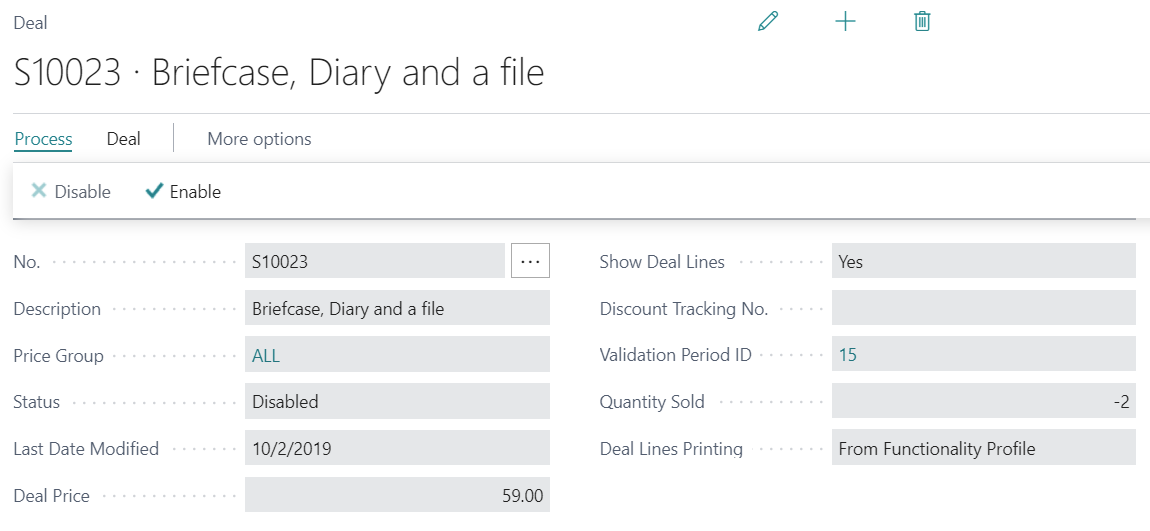Click the Description field
1150x531 pixels.
click(396, 309)
